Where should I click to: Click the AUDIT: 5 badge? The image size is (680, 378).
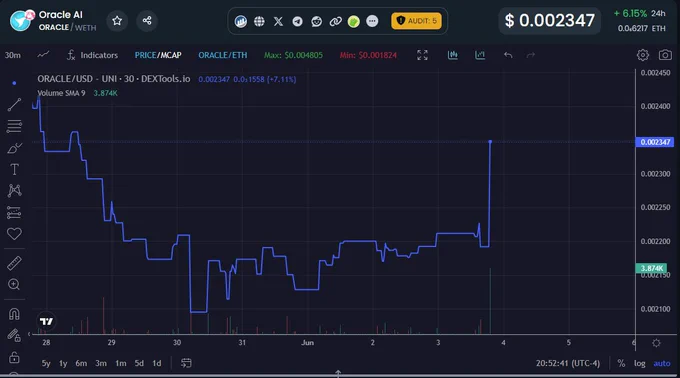(416, 21)
